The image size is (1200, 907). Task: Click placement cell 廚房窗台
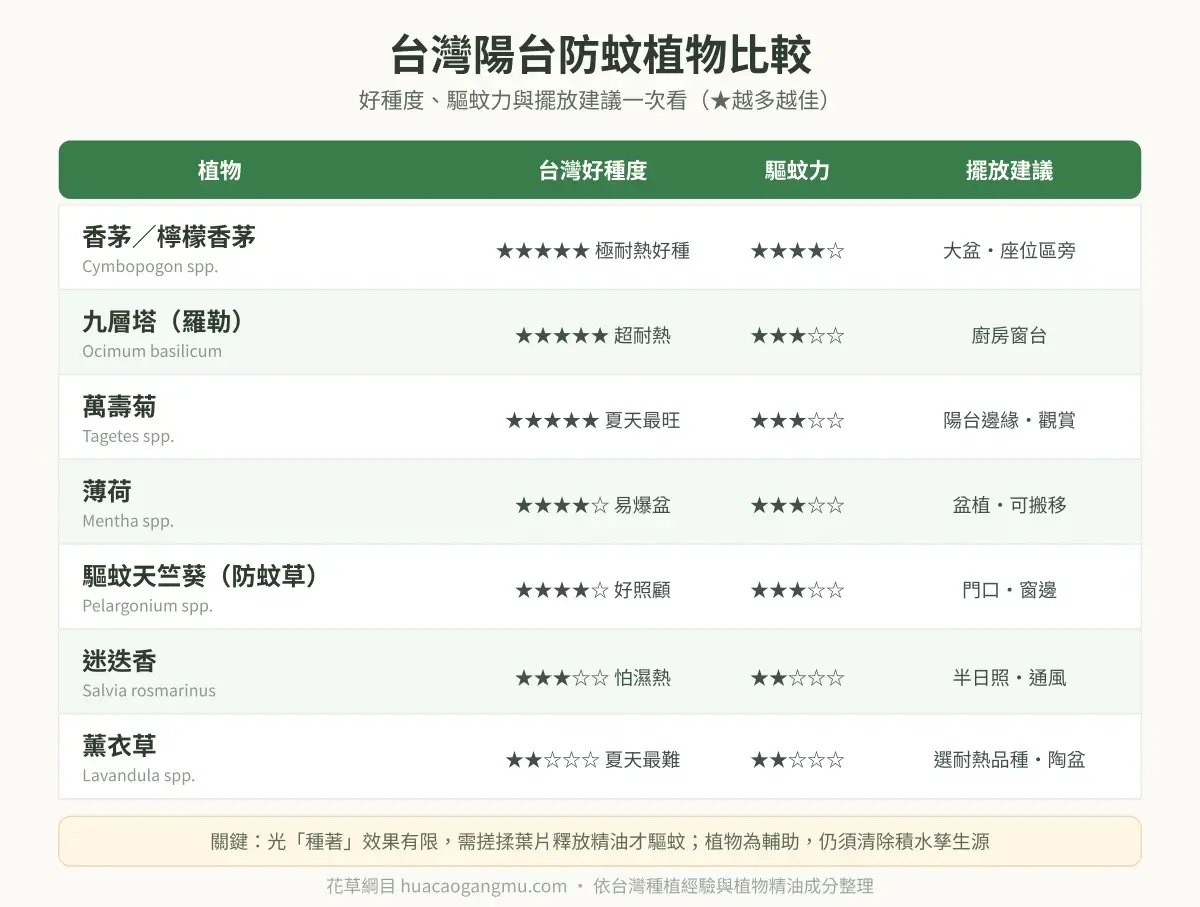pyautogui.click(x=1009, y=336)
